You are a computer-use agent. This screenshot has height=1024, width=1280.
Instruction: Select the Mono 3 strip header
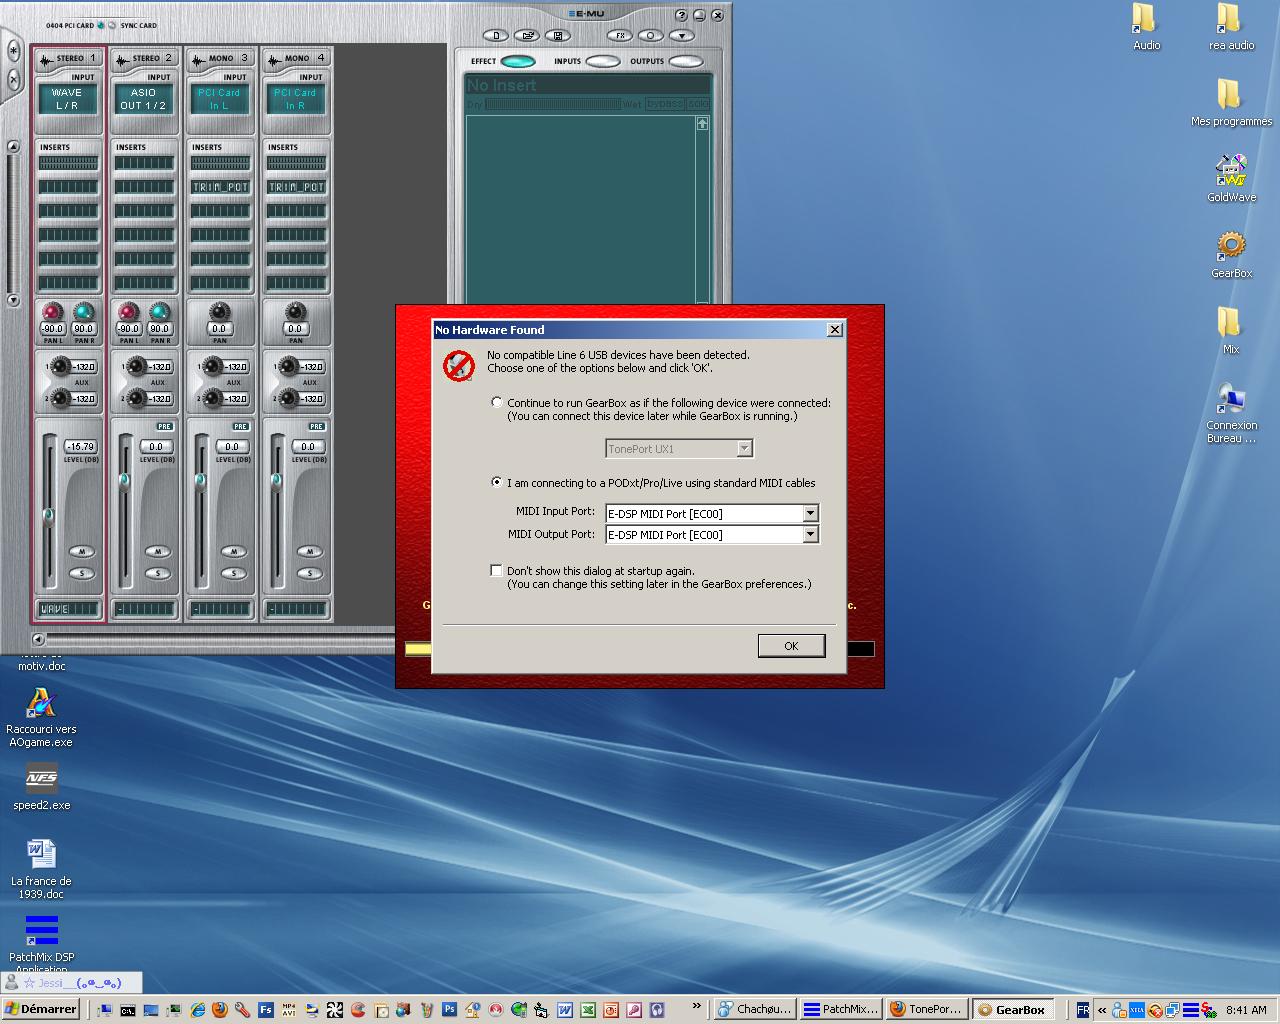[x=220, y=58]
